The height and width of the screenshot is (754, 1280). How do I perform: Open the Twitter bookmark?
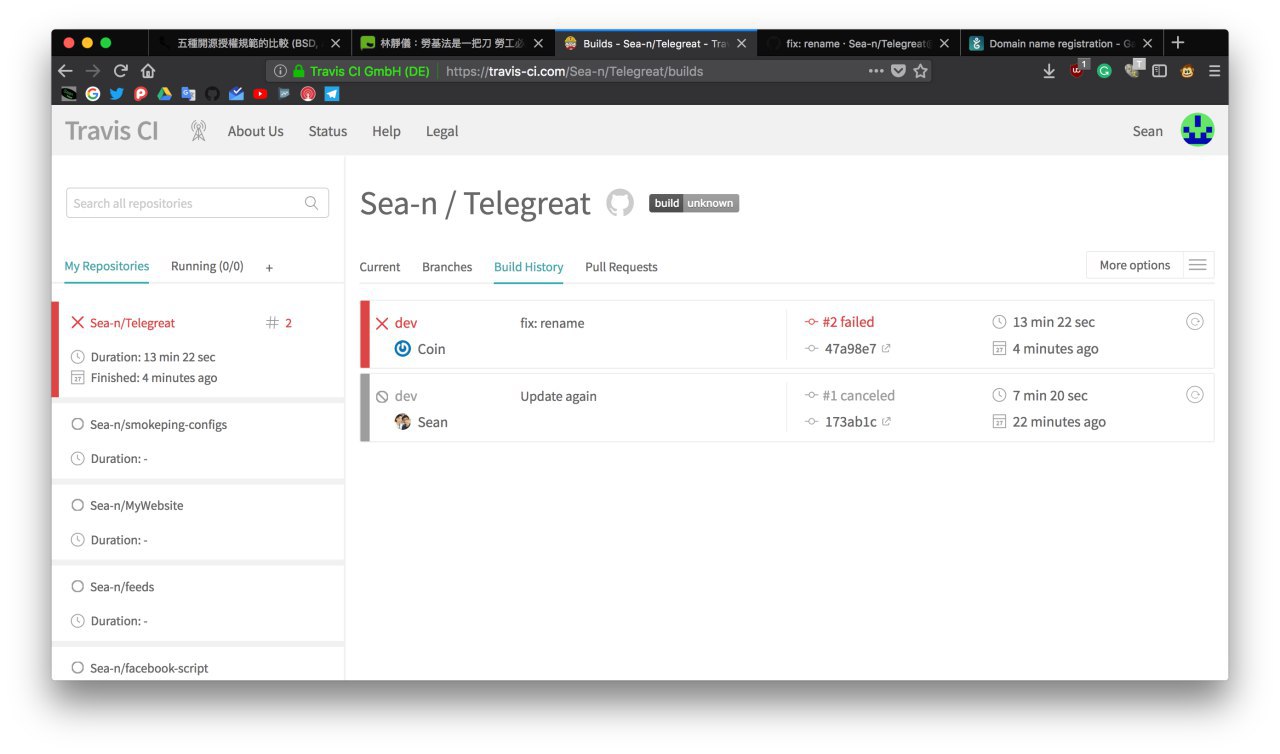[x=117, y=94]
